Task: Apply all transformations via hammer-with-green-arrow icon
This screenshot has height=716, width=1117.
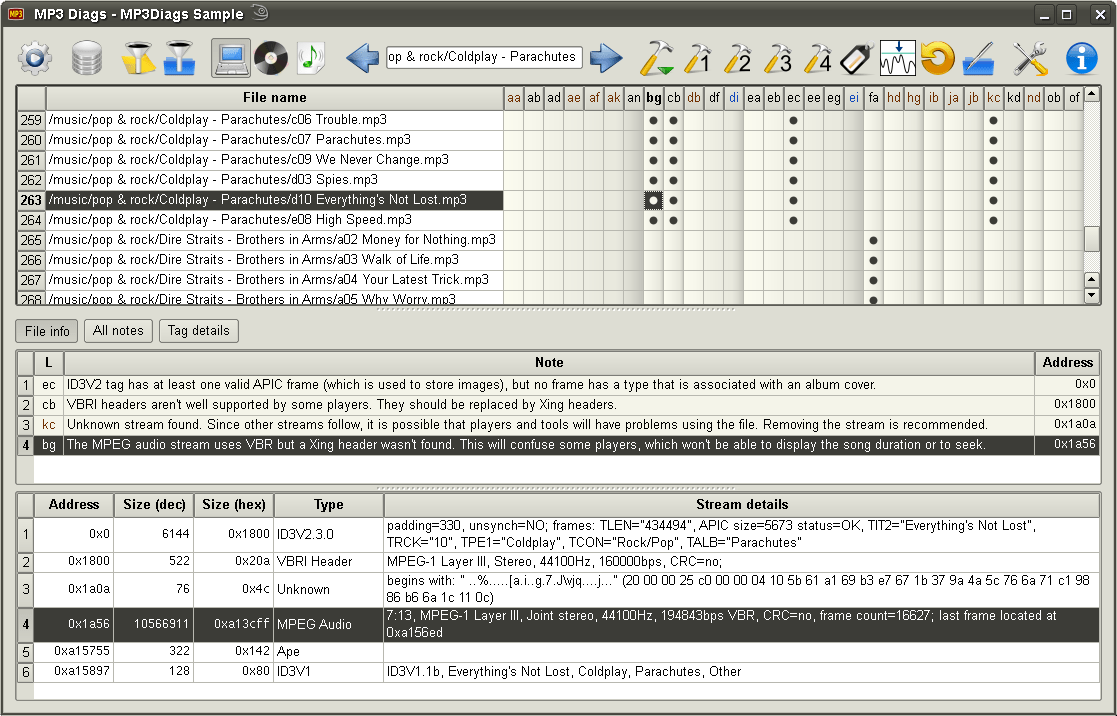Action: (657, 58)
